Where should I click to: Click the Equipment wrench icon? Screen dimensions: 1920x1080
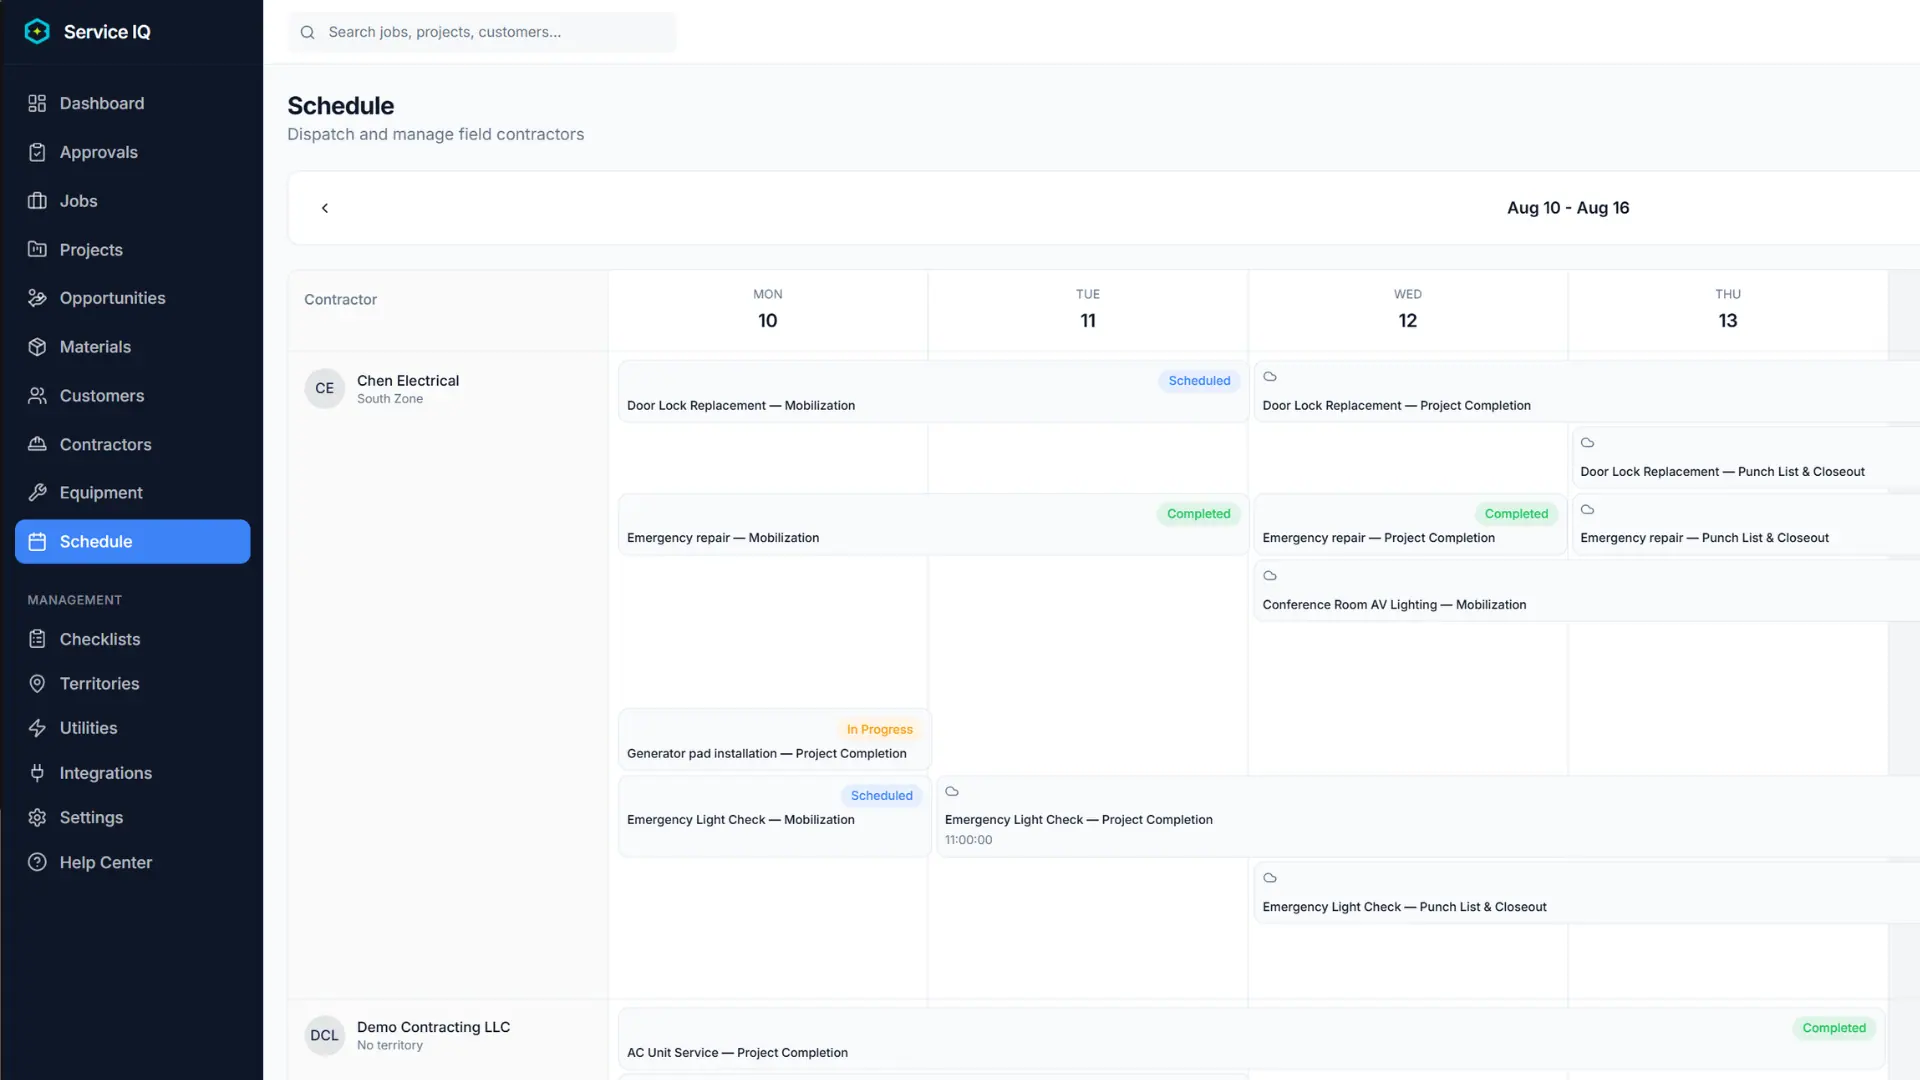click(x=37, y=493)
